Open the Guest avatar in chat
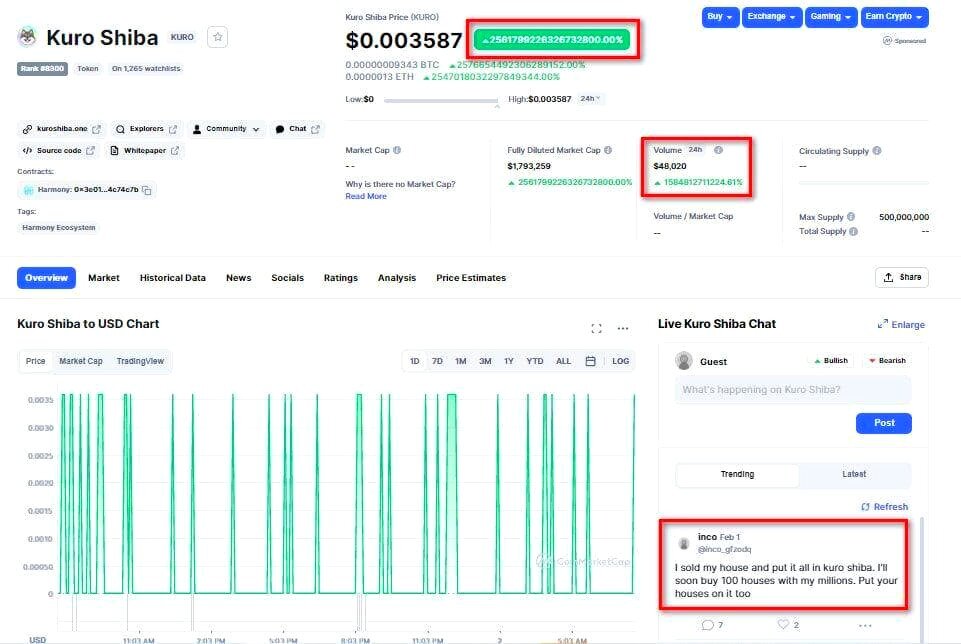This screenshot has width=961, height=644. pos(684,361)
